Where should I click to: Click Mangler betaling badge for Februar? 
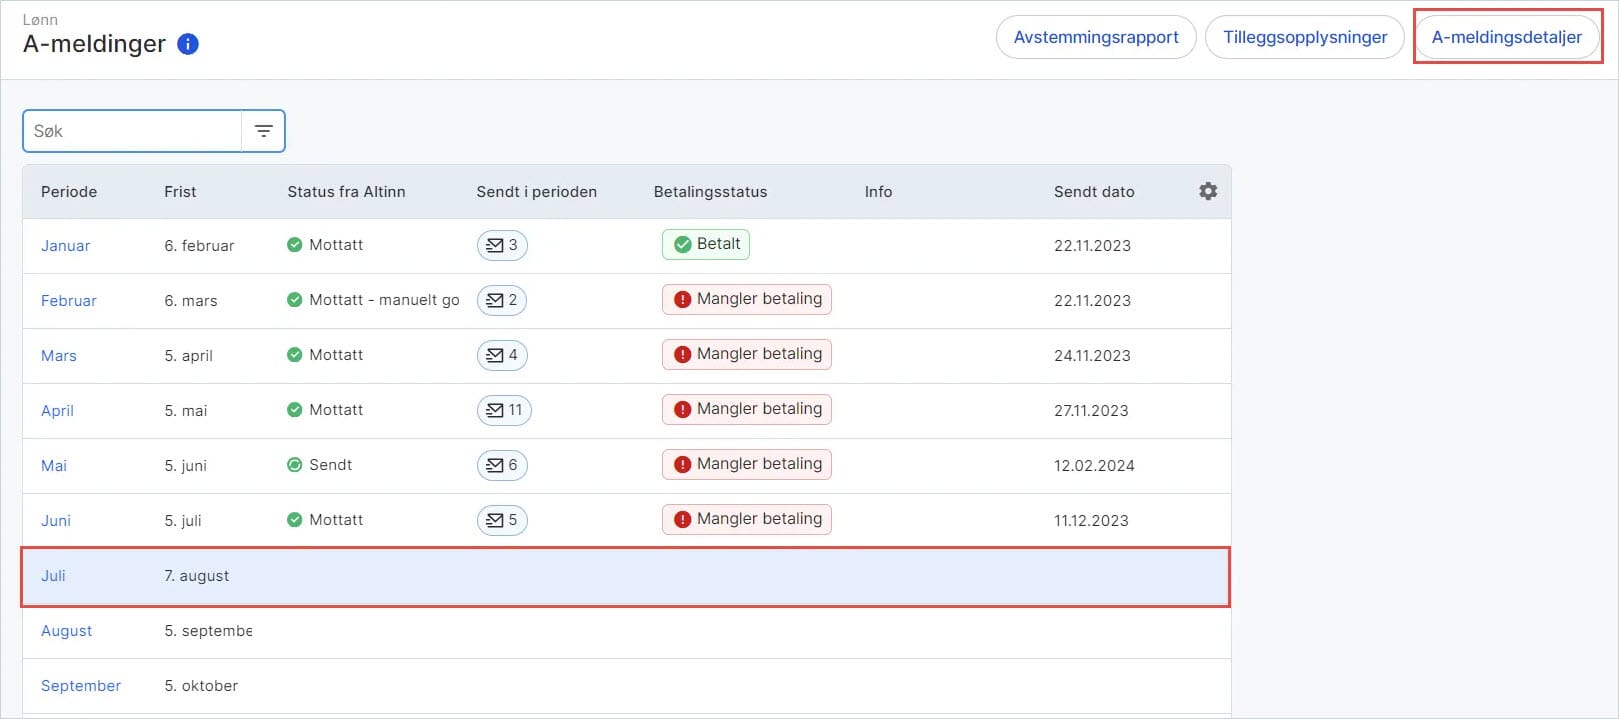click(x=747, y=299)
